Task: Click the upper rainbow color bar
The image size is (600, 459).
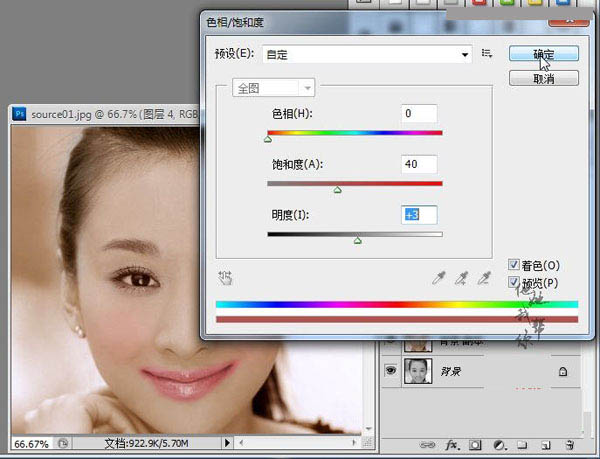Action: tap(397, 304)
